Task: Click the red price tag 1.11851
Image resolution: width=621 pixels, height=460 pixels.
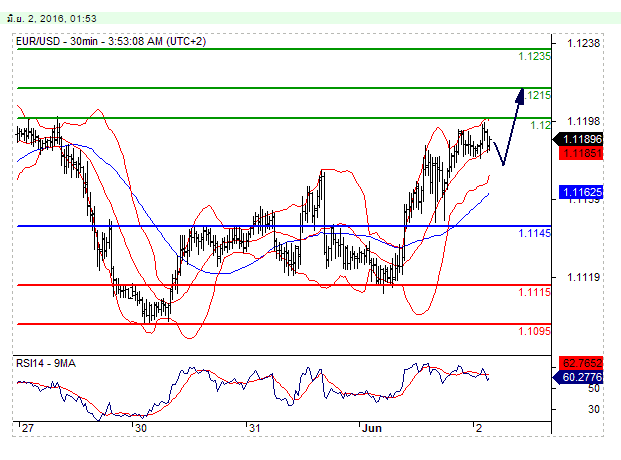Action: coord(581,153)
